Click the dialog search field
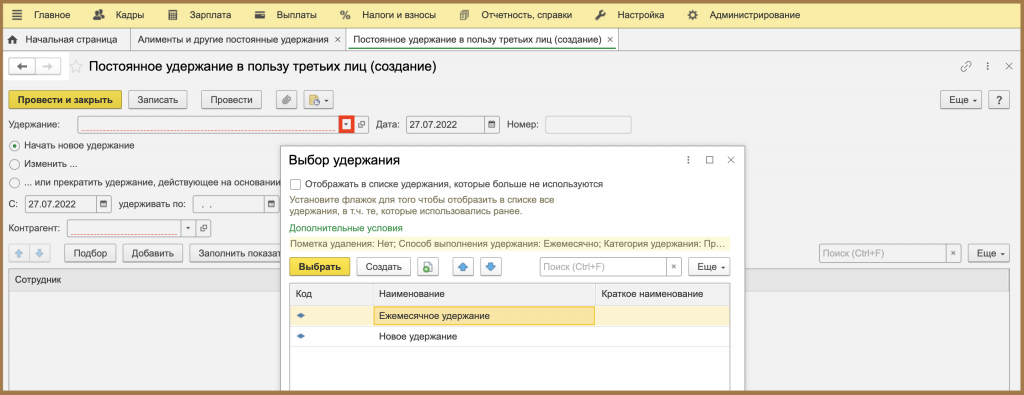 tap(603, 266)
